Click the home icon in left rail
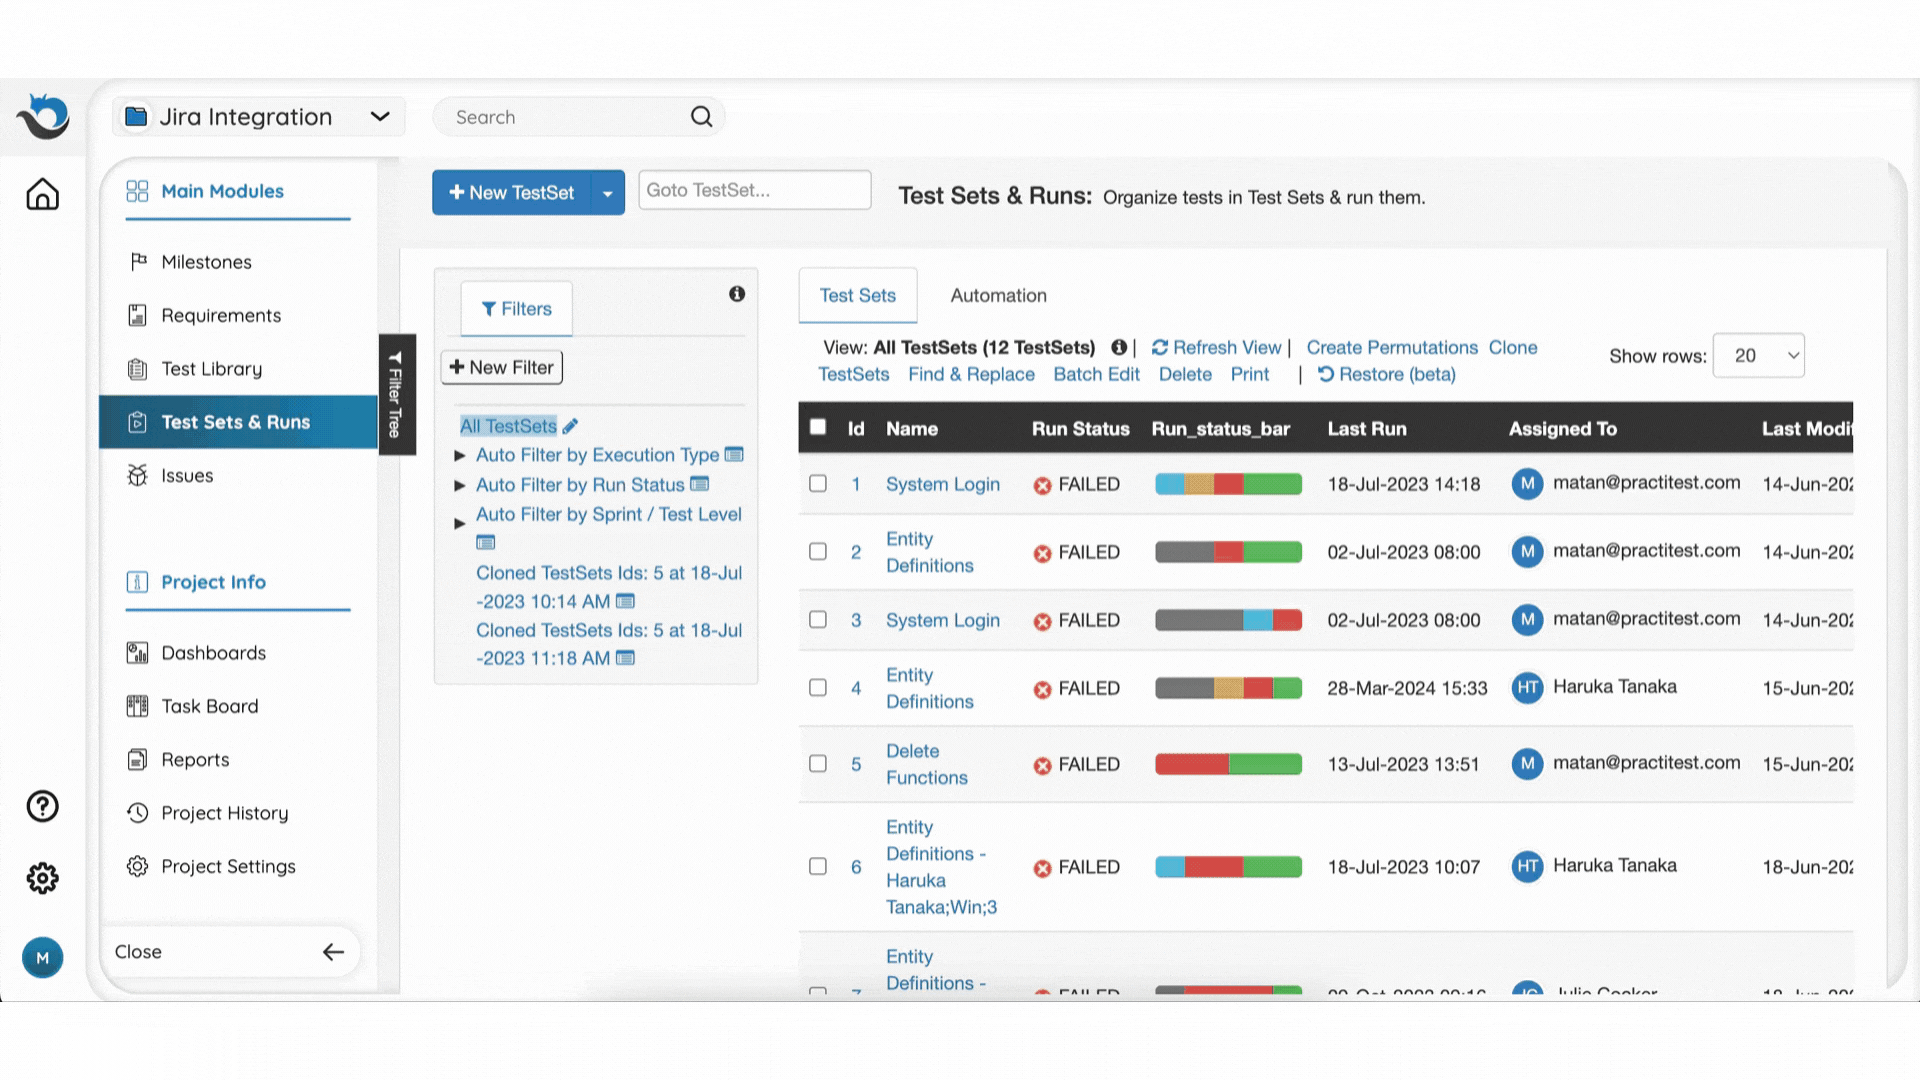Viewport: 1920px width, 1080px height. pos(42,194)
